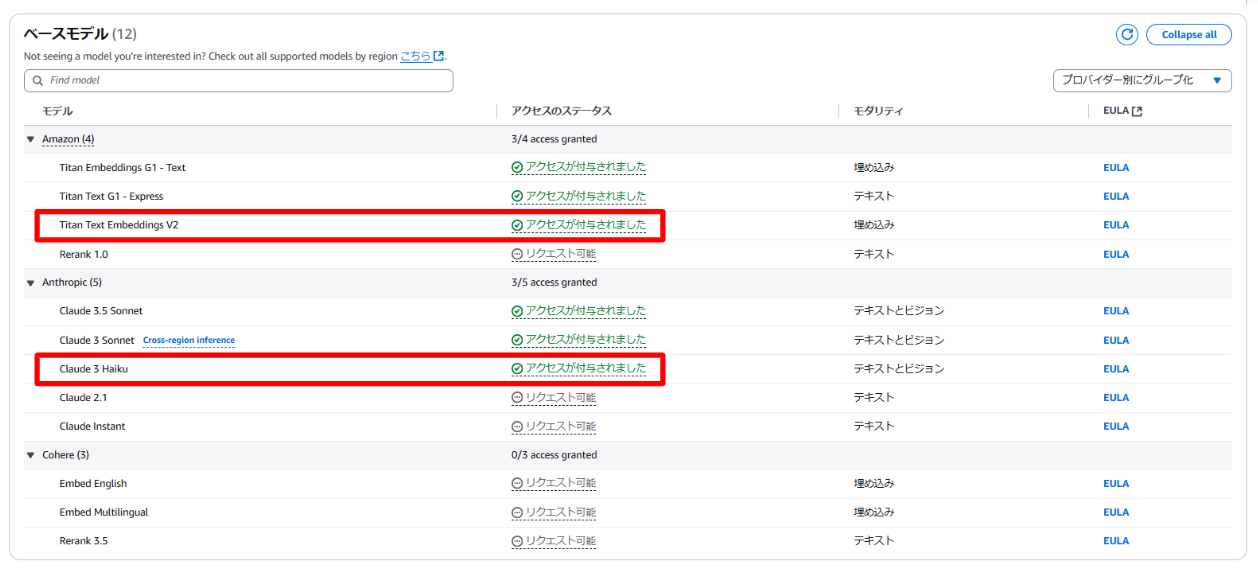Open EULA link for Rerank 1.0
This screenshot has width=1258, height=574.
coord(1116,254)
